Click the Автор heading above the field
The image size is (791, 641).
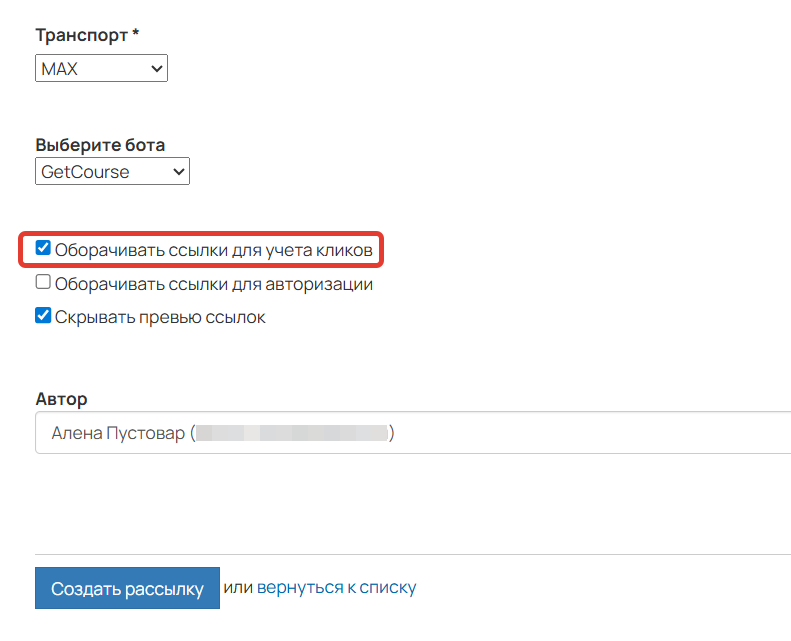click(x=61, y=399)
